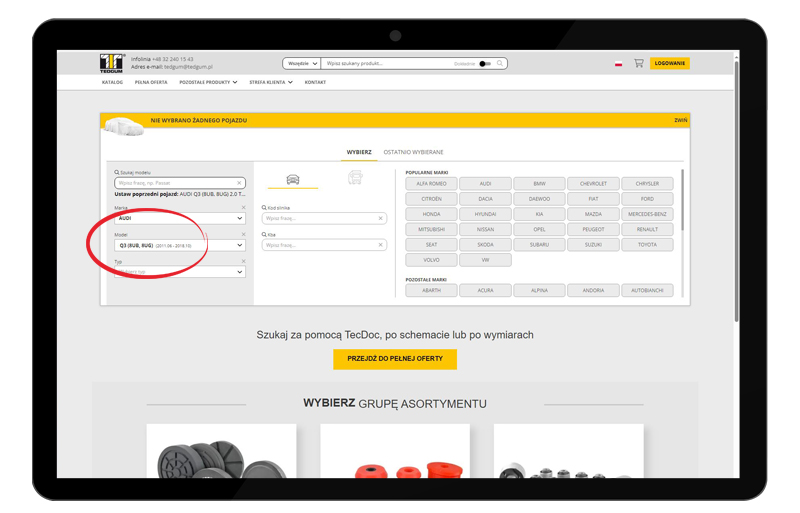Clear the Typ selection with X
800x513 pixels.
[243, 261]
